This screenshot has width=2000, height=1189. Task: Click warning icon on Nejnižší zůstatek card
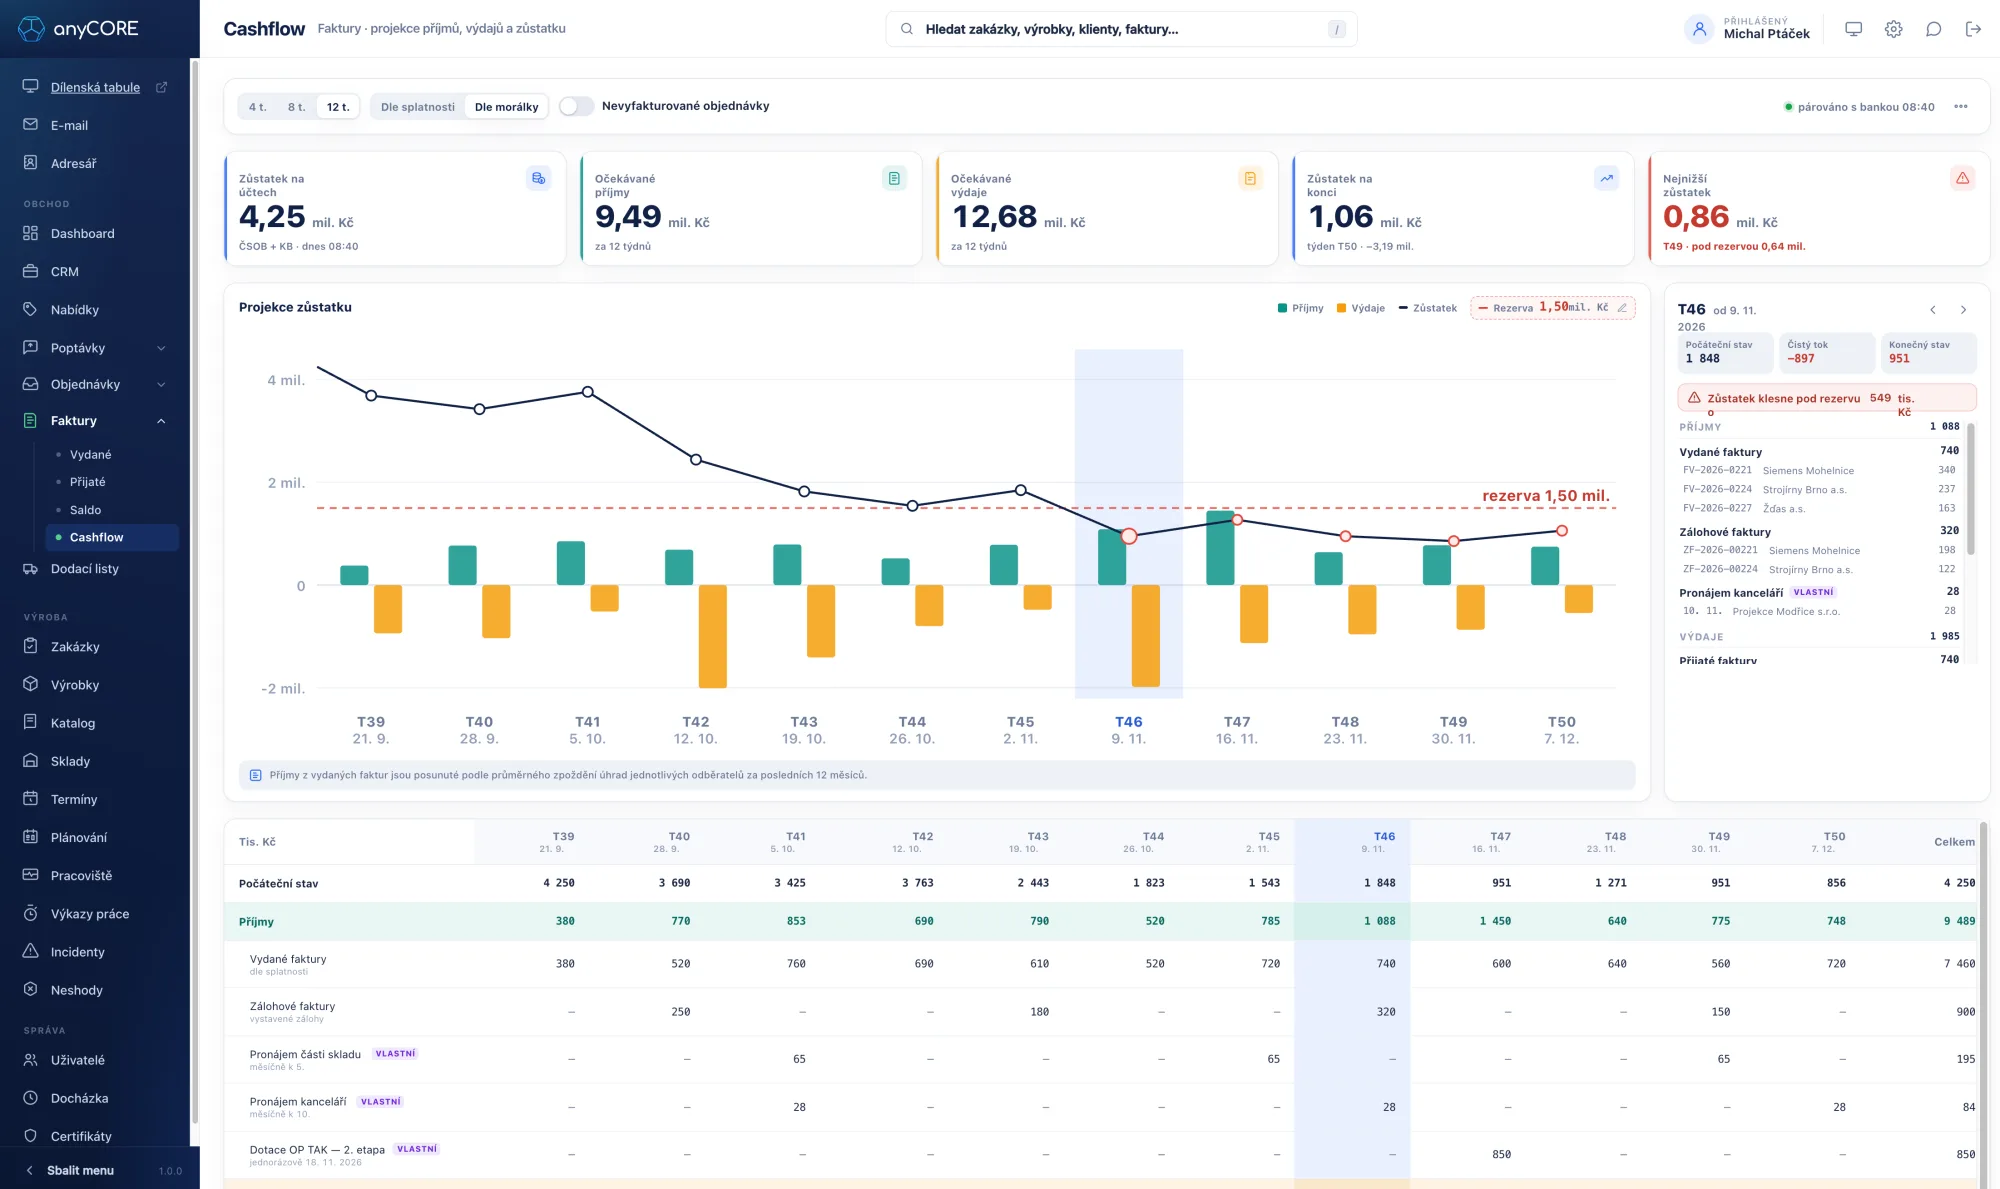[x=1962, y=178]
